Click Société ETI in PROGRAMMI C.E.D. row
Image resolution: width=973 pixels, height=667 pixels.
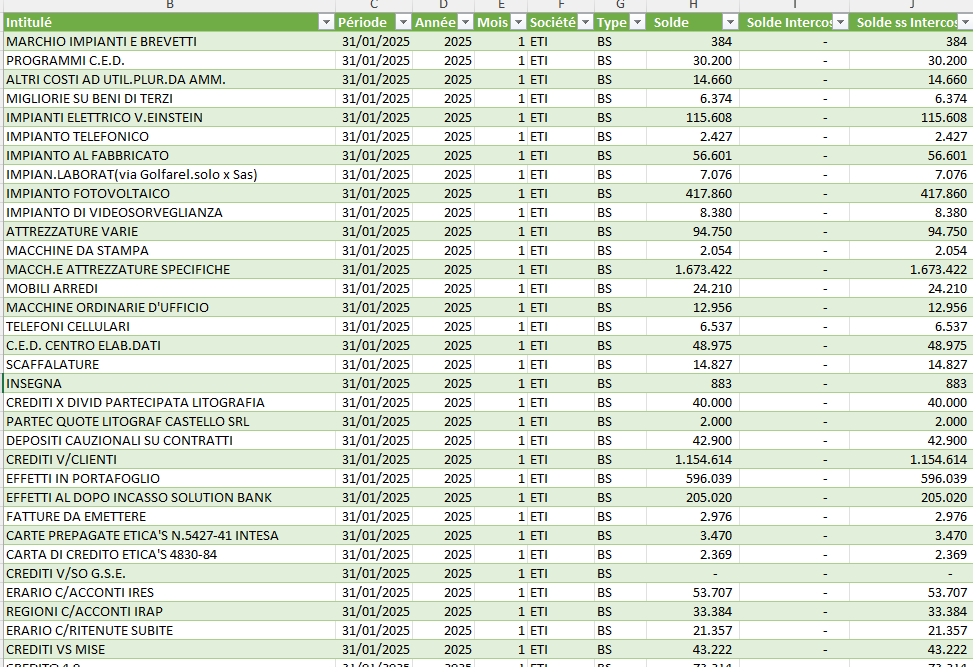pyautogui.click(x=539, y=61)
